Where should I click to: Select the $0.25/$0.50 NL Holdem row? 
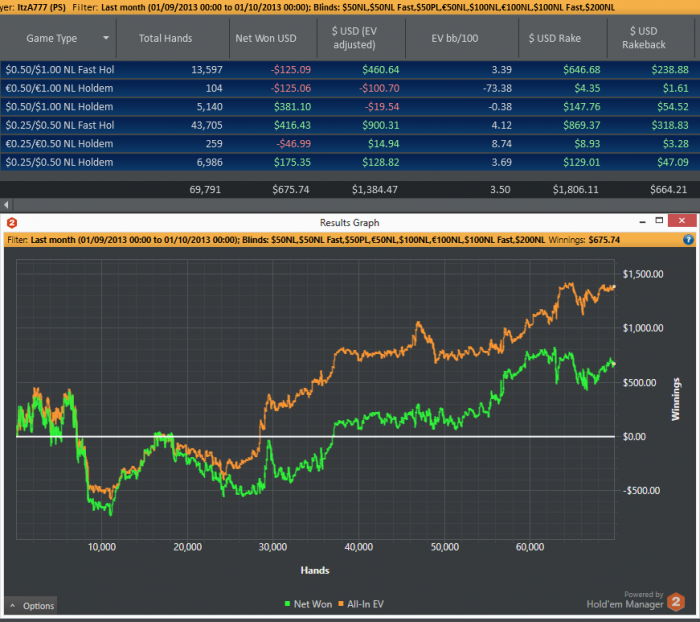(x=350, y=162)
